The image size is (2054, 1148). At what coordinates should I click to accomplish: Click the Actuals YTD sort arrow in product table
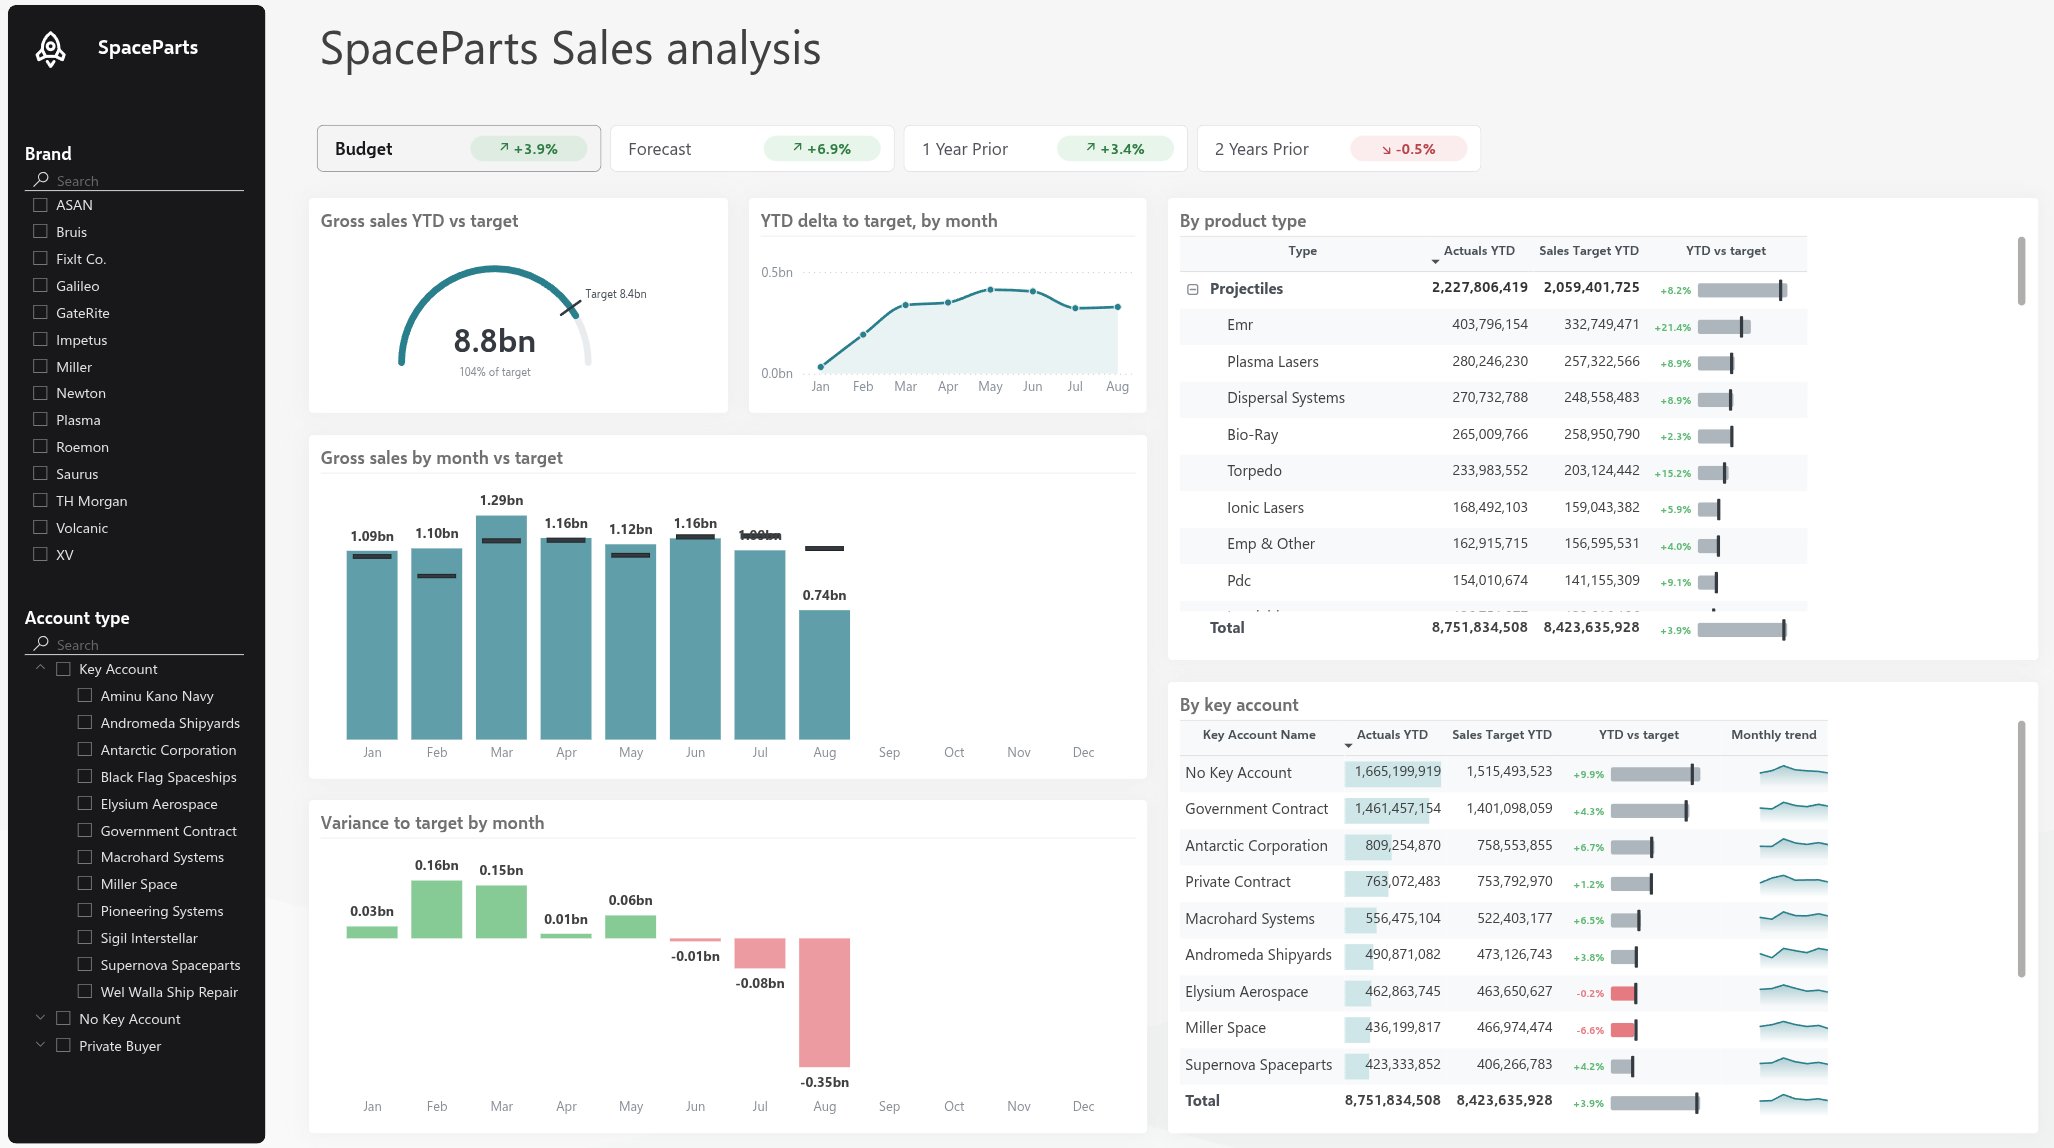click(1435, 262)
